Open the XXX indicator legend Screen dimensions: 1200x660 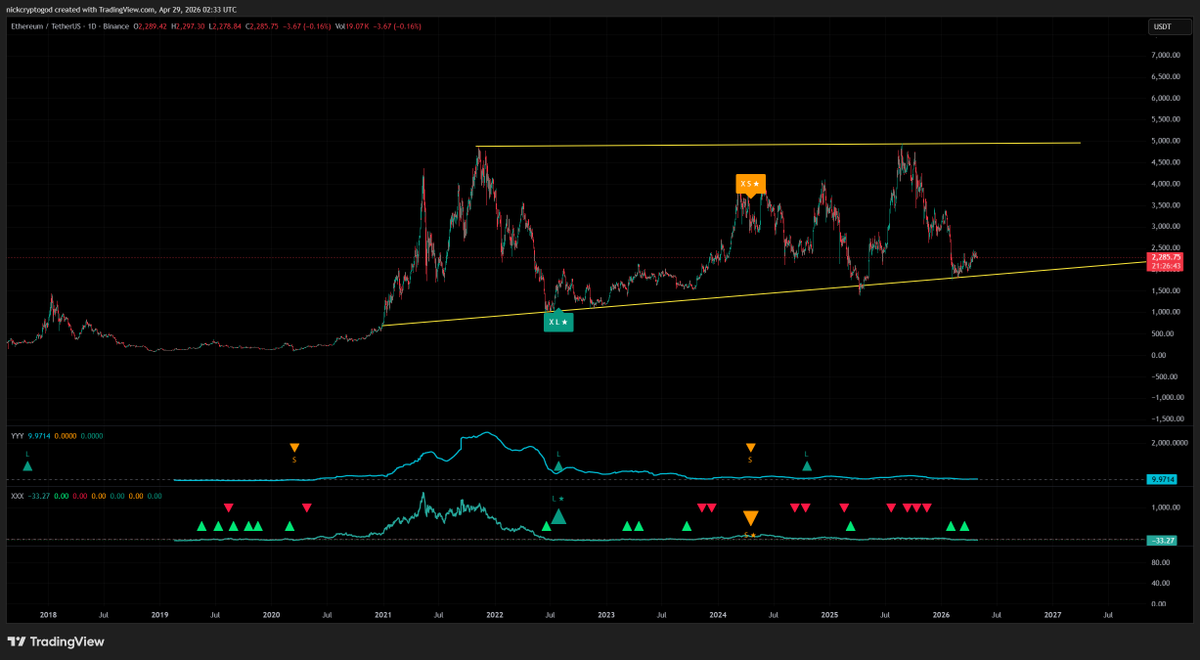point(18,495)
